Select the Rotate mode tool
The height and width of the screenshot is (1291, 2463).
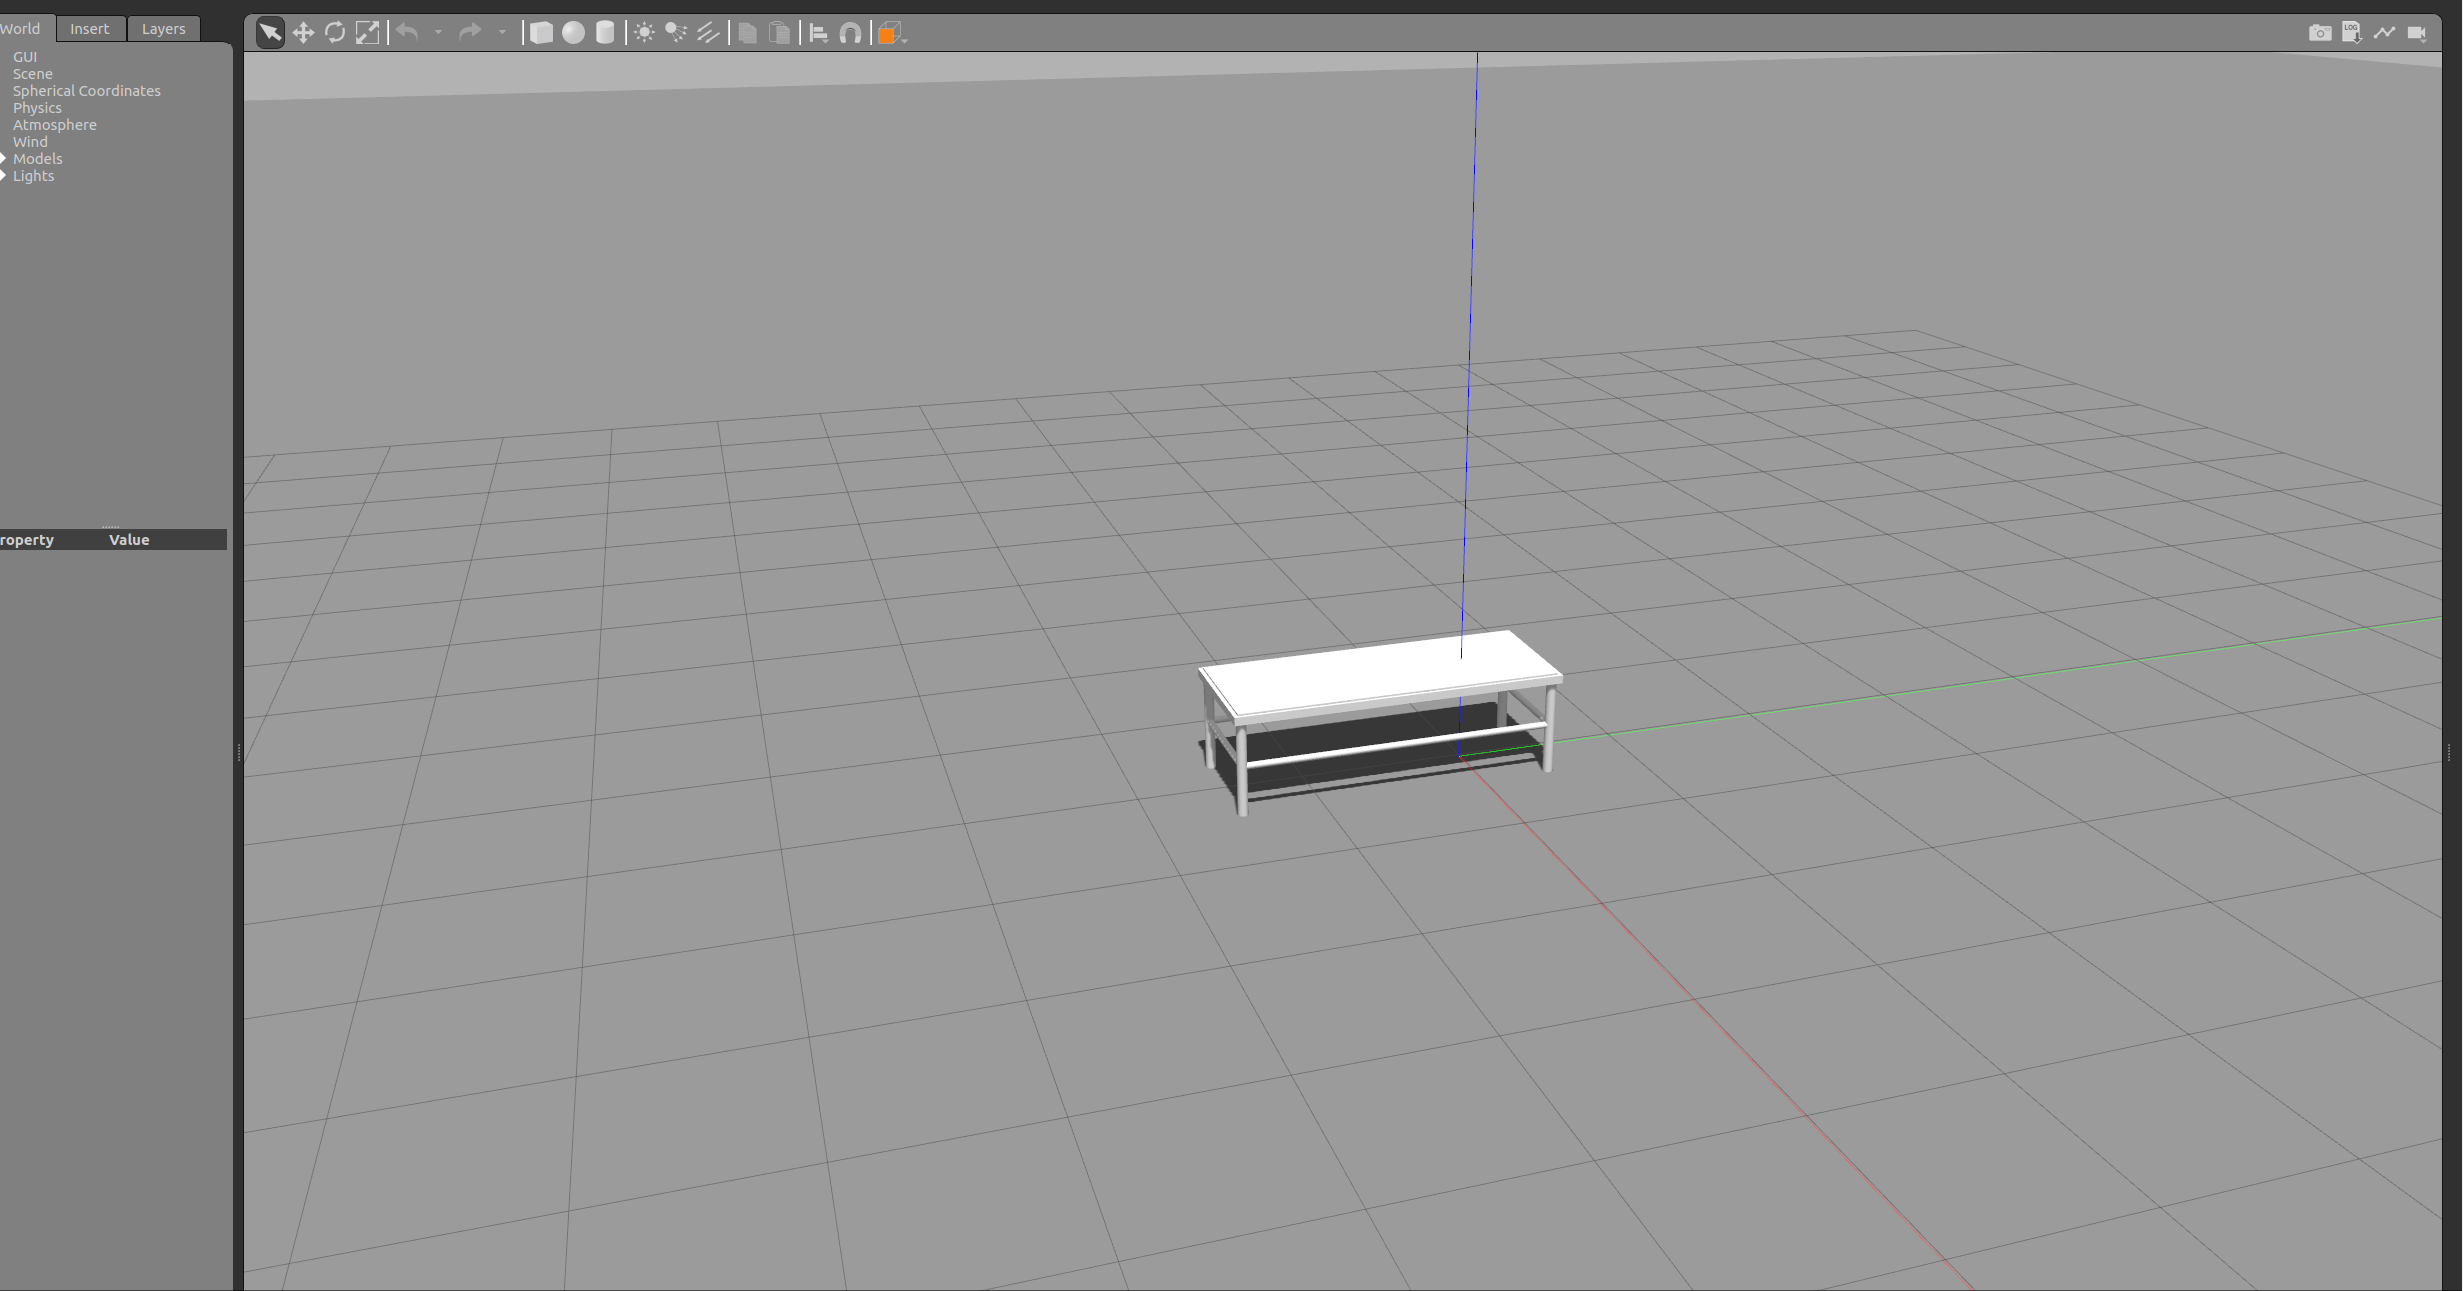click(335, 33)
